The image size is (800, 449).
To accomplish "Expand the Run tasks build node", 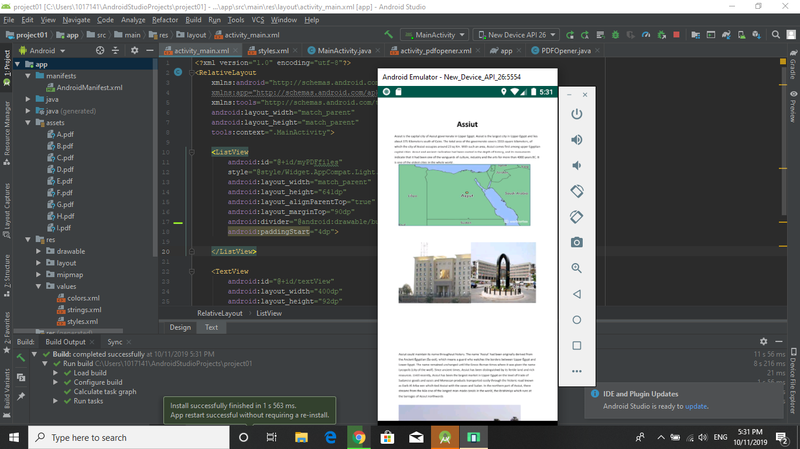I will click(54, 400).
